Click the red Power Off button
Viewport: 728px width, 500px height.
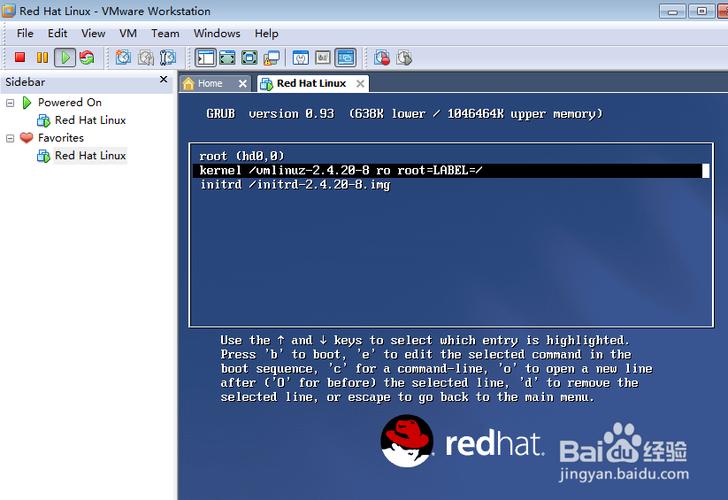(x=20, y=57)
